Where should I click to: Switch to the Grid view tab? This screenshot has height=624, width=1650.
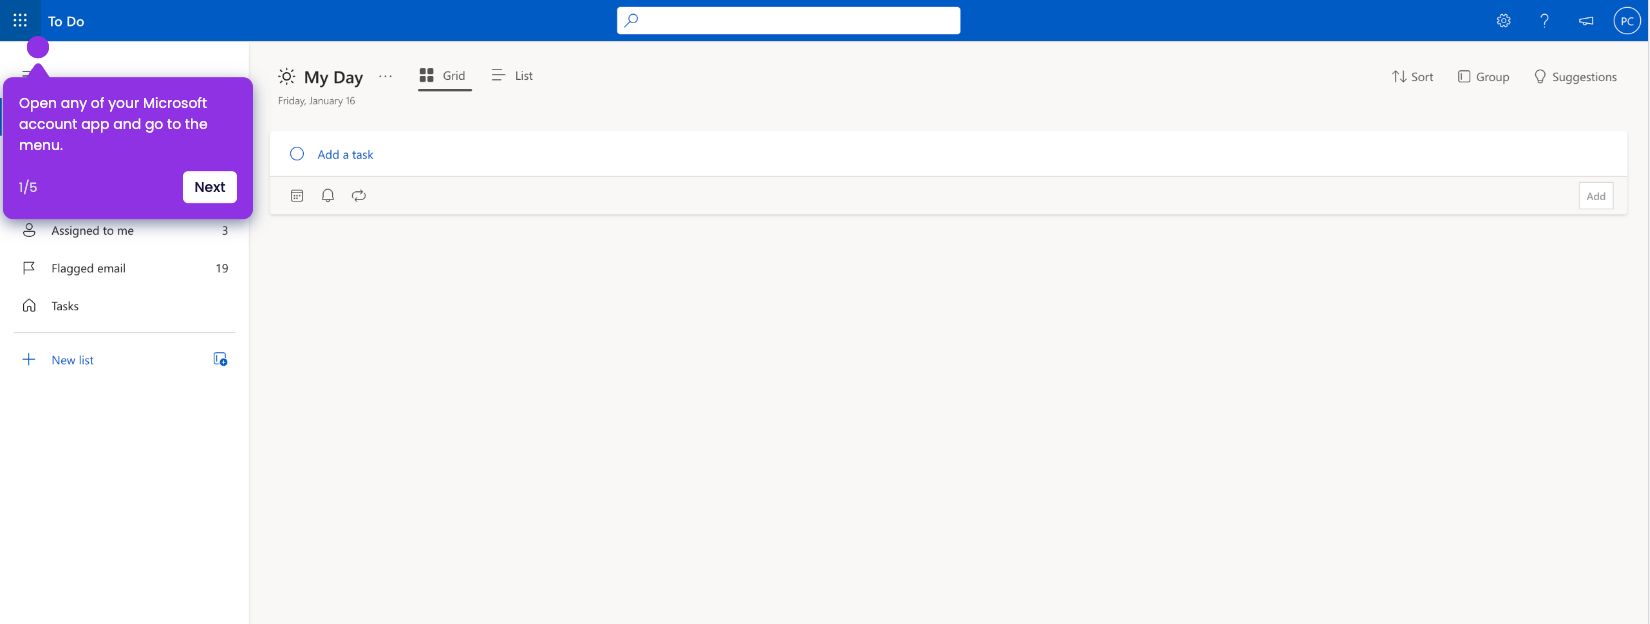pyautogui.click(x=444, y=76)
